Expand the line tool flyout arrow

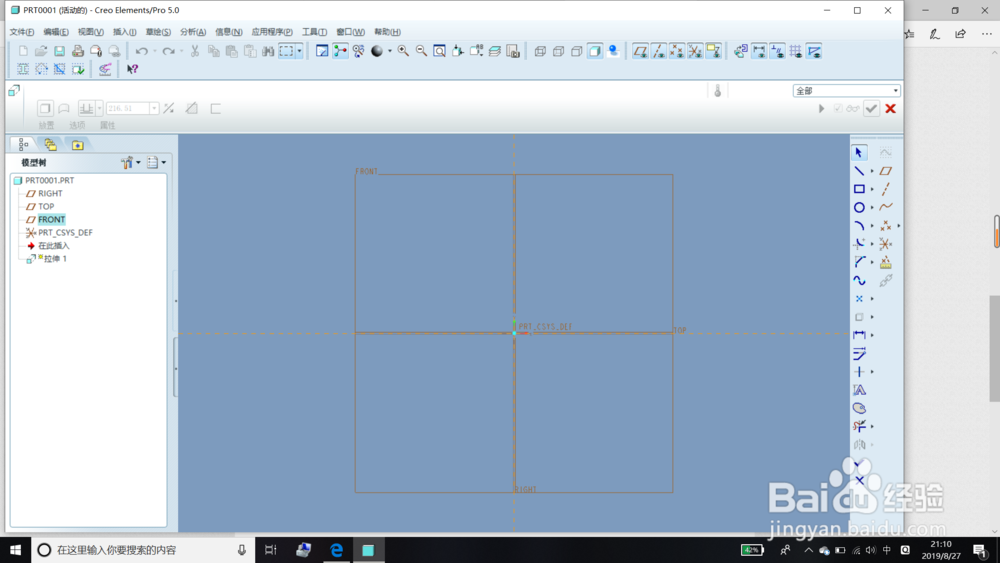pos(872,171)
